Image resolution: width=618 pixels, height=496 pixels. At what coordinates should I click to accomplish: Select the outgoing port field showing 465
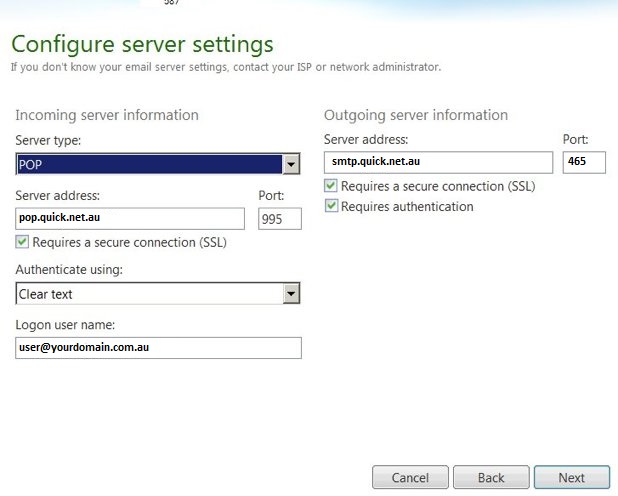(x=584, y=162)
